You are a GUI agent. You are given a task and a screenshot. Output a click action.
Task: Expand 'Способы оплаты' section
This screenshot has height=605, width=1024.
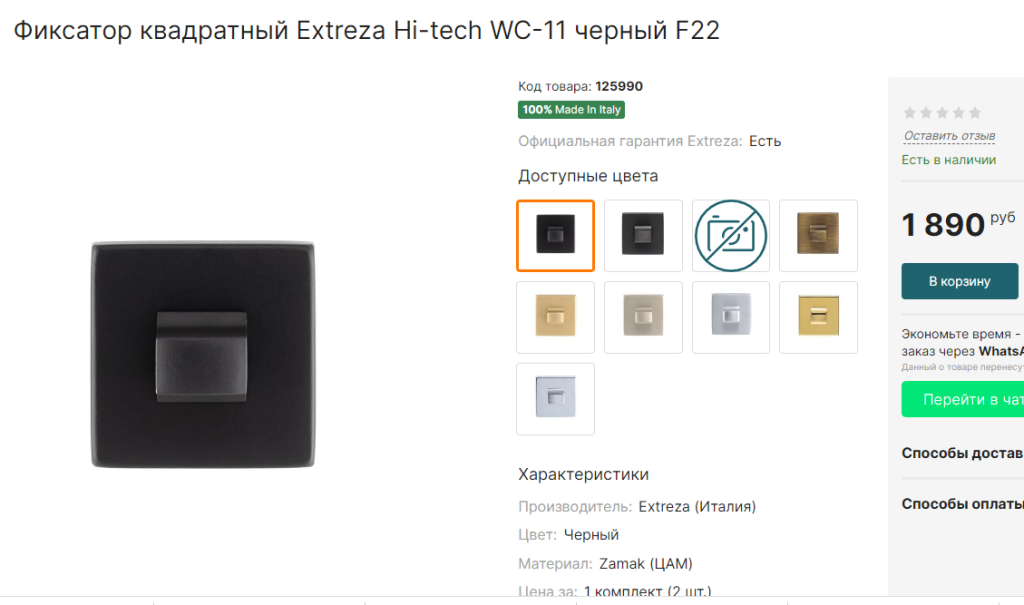pos(962,504)
